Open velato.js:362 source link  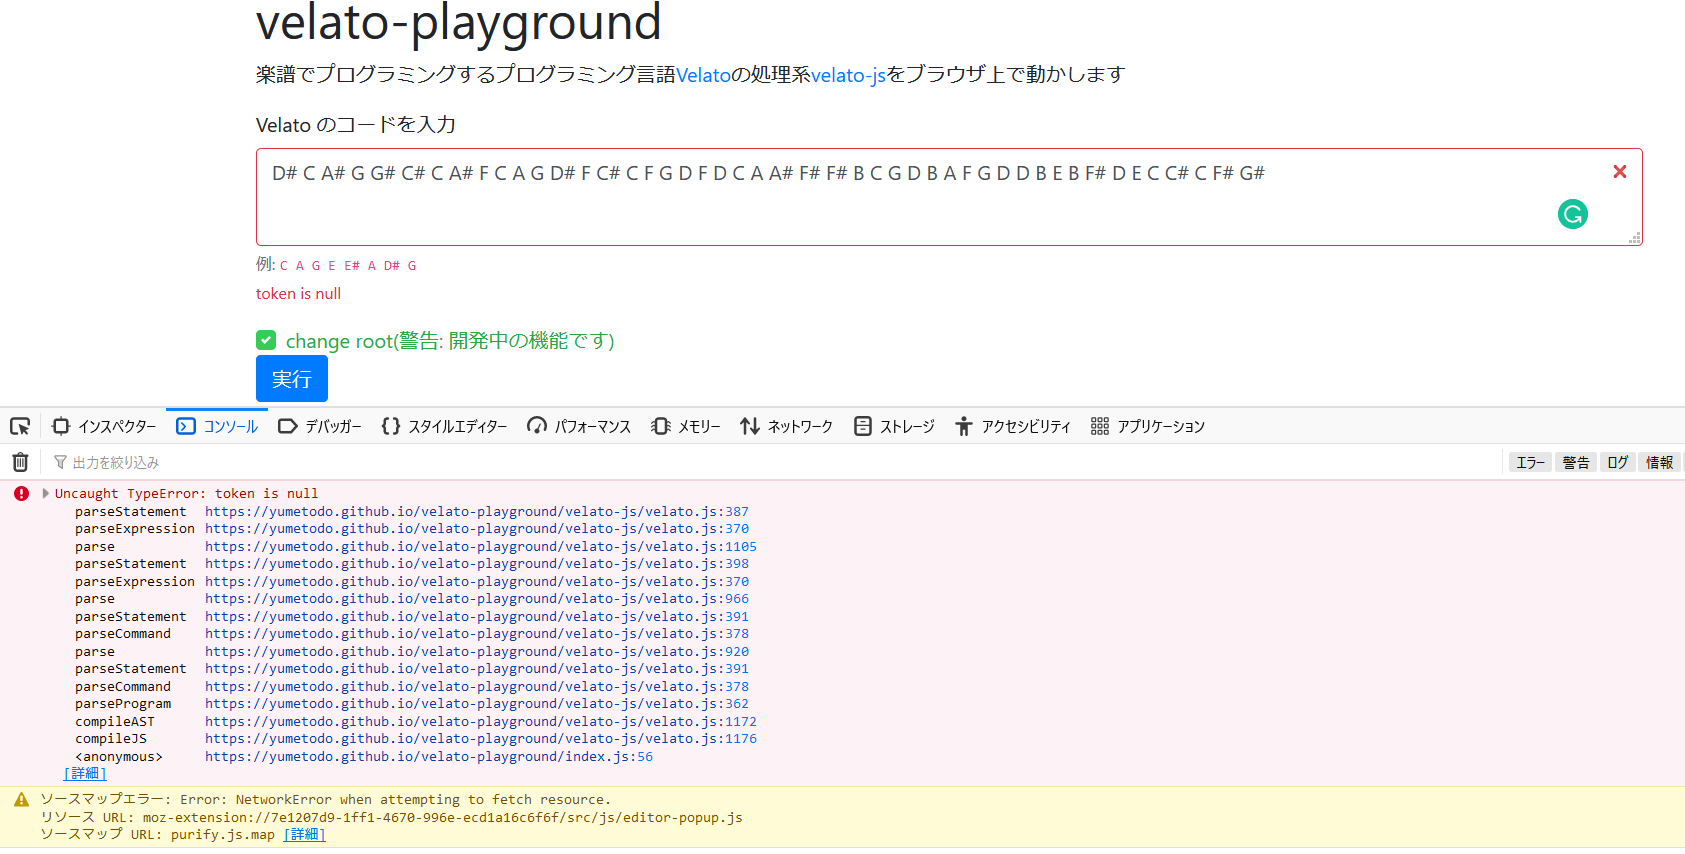[x=477, y=704]
